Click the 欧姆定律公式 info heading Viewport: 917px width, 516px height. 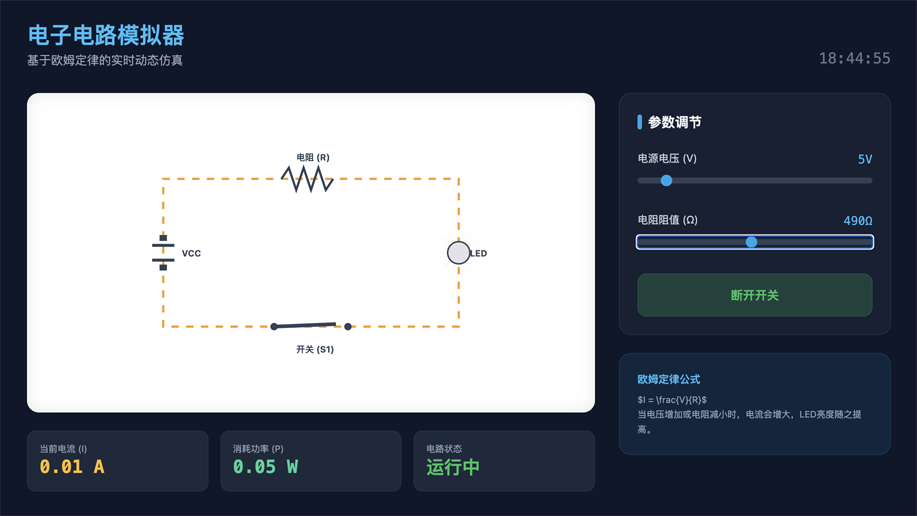coord(668,380)
